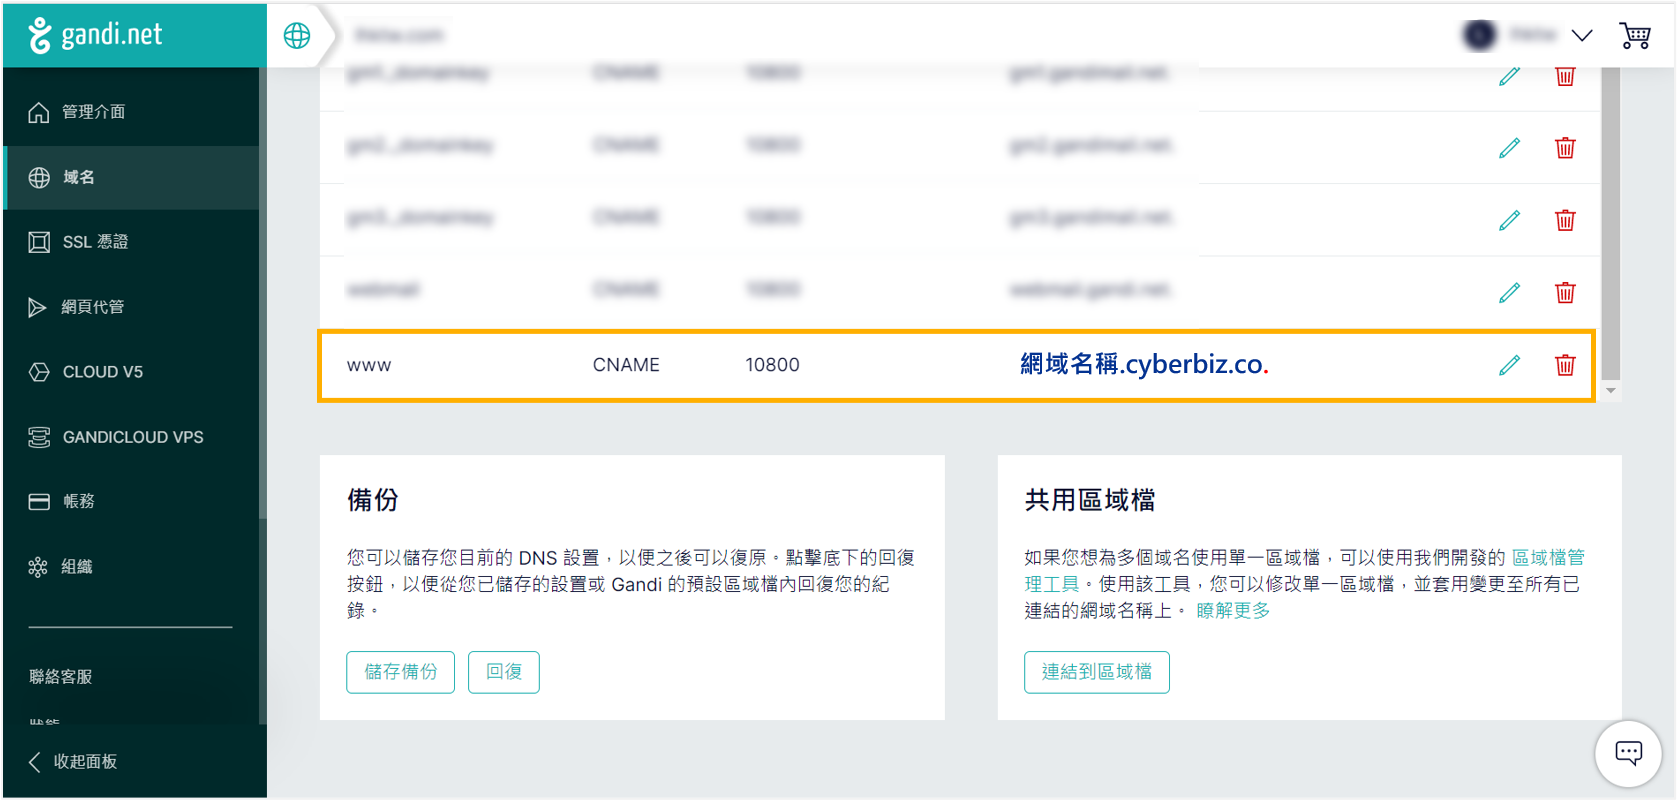Click the 組織 cluster icon

click(x=38, y=567)
